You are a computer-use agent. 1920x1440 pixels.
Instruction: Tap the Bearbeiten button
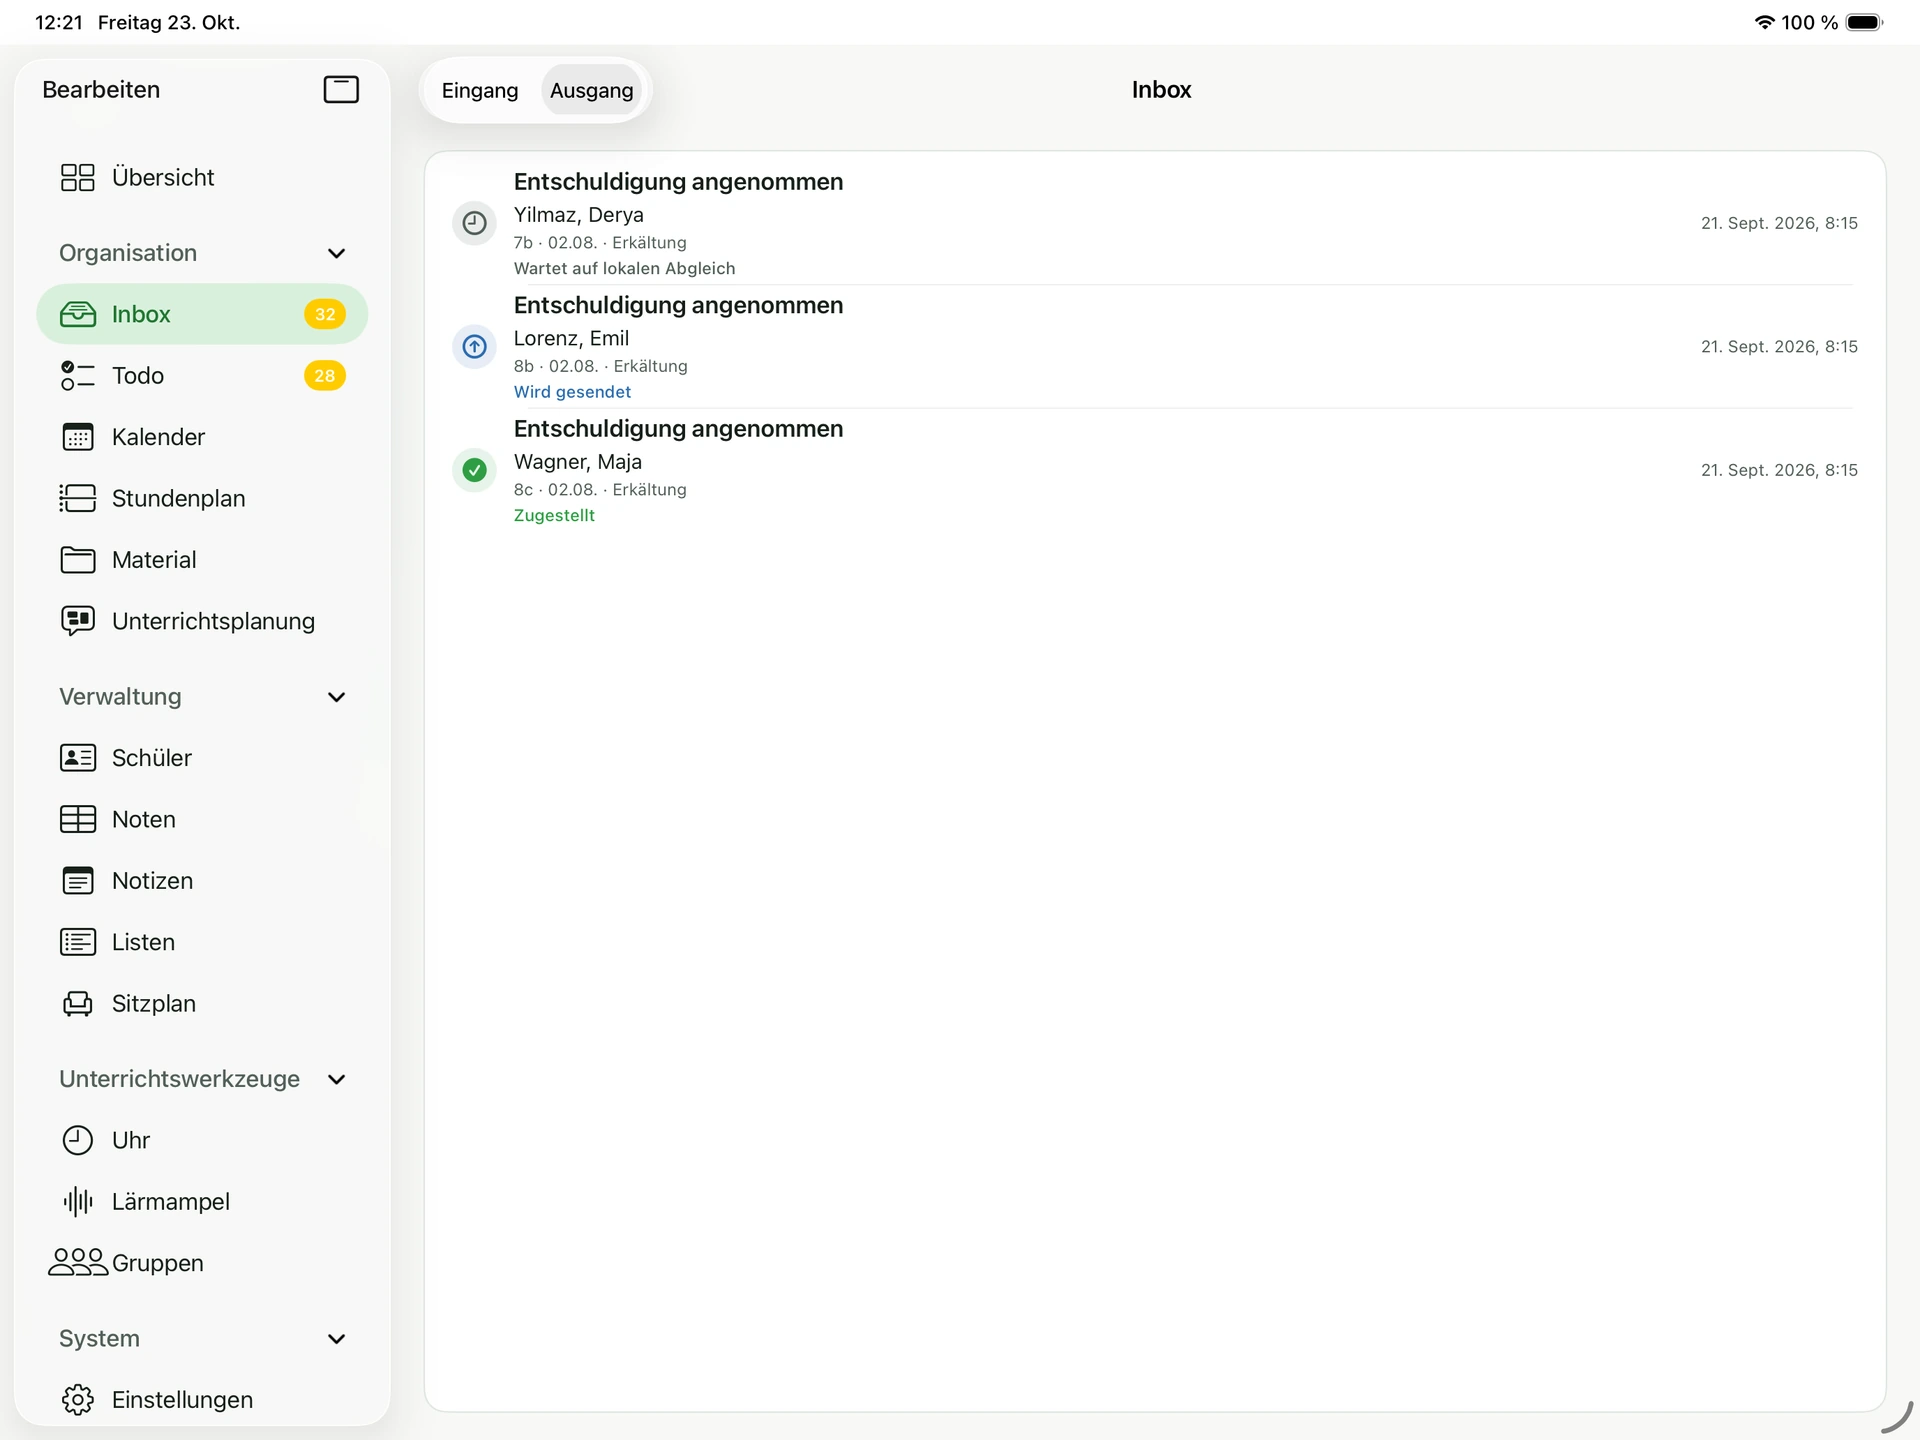coord(101,90)
